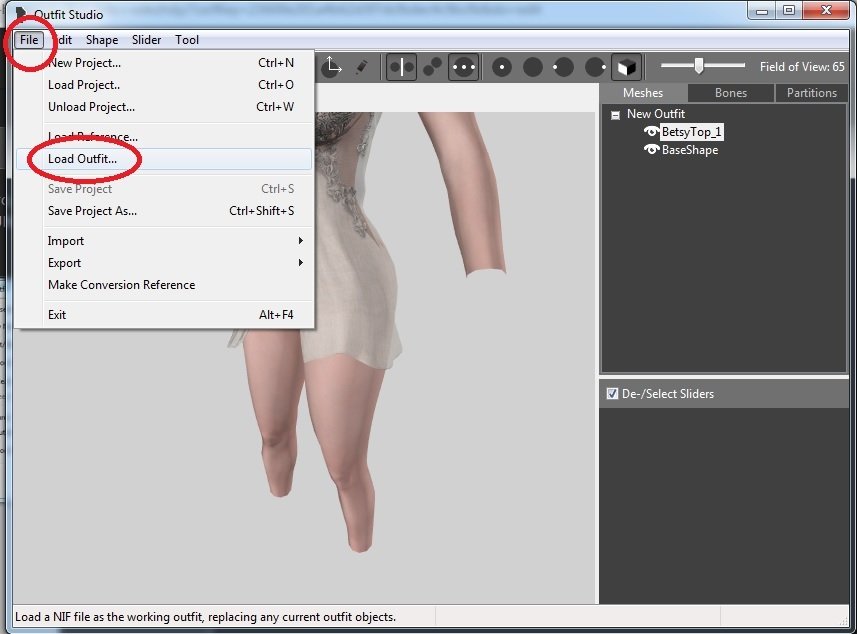This screenshot has height=634, width=860.
Task: Select the pencil vertex edit tool
Action: pos(361,67)
